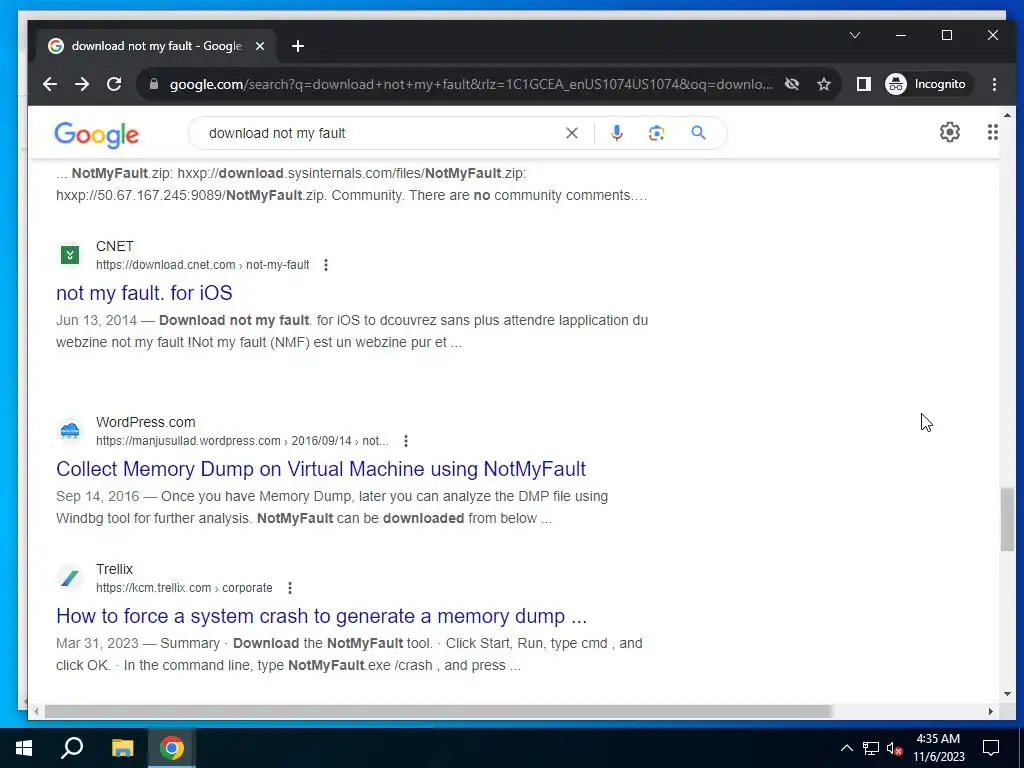Open the clock and date flyout
This screenshot has height=768, width=1024.
coord(938,748)
